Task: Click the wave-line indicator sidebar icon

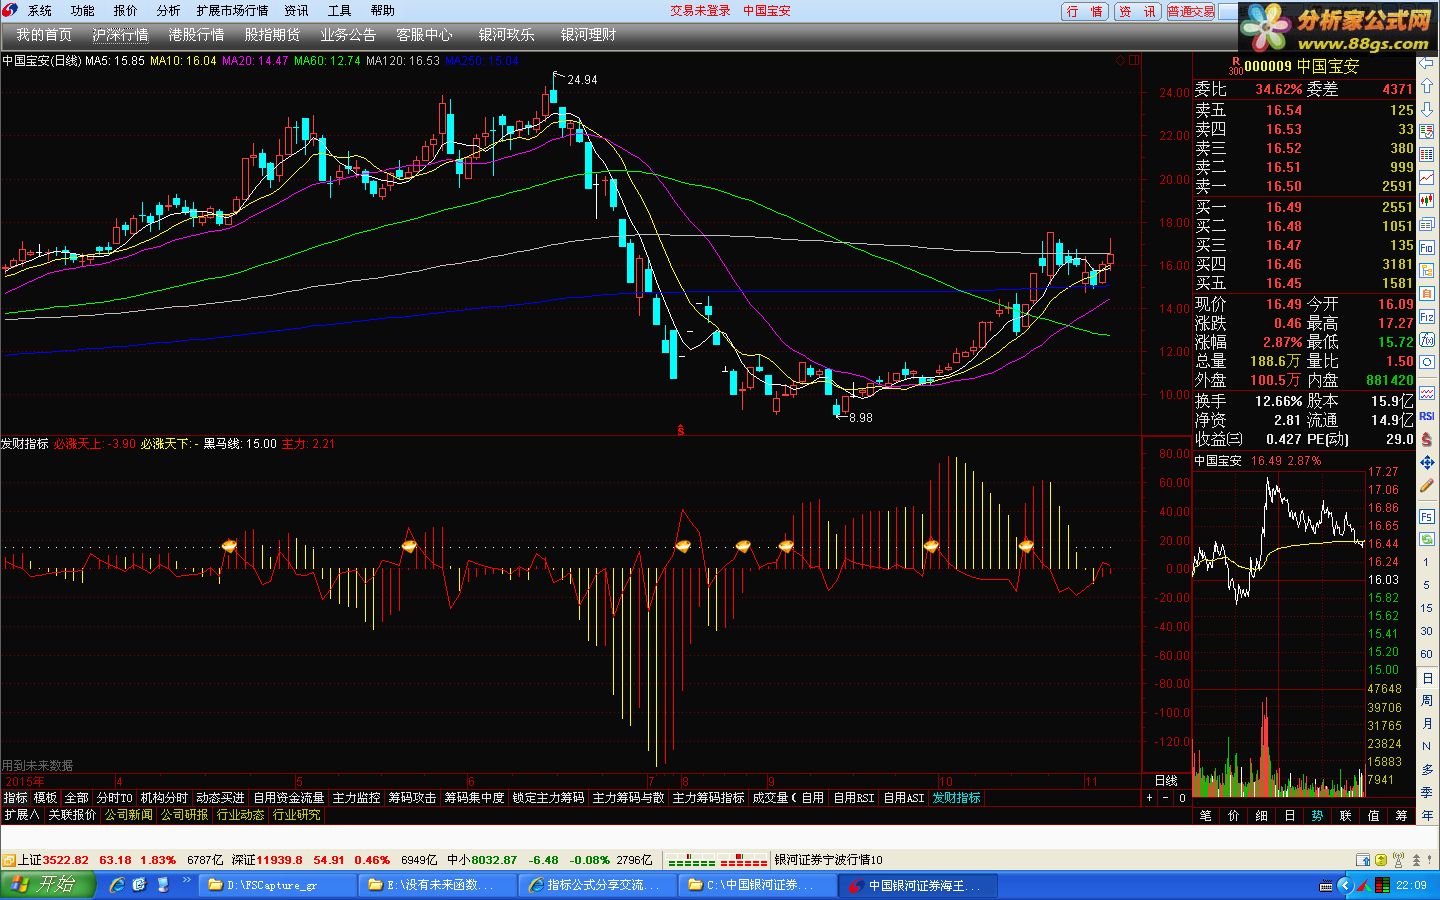Action: (x=1427, y=393)
